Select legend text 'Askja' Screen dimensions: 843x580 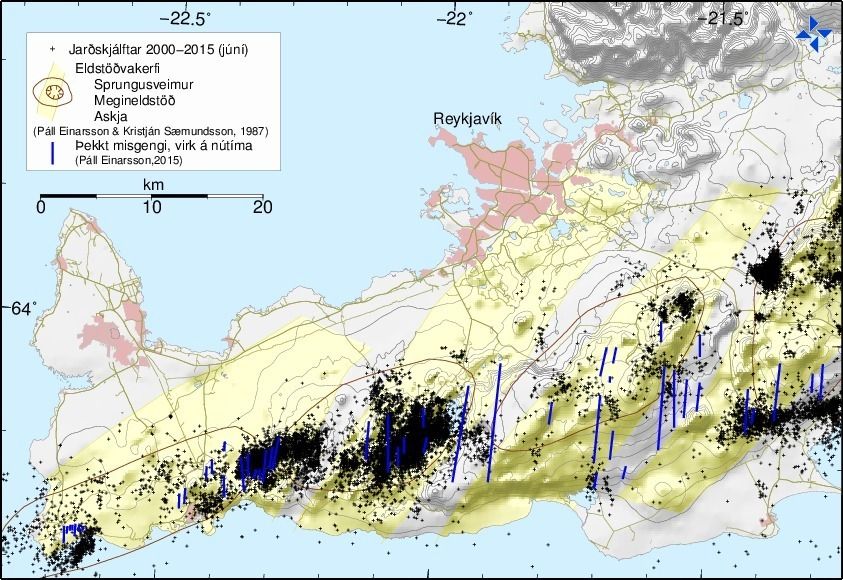coord(110,117)
